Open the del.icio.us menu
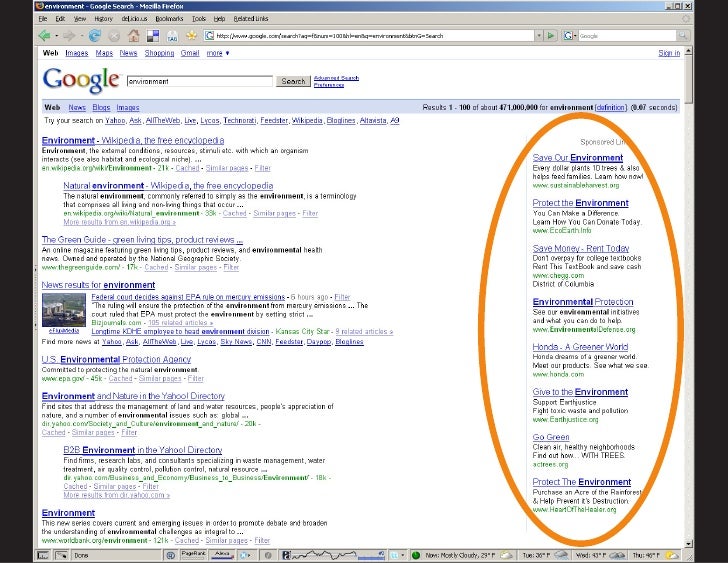Screen dimensions: 728x563 (x=134, y=19)
